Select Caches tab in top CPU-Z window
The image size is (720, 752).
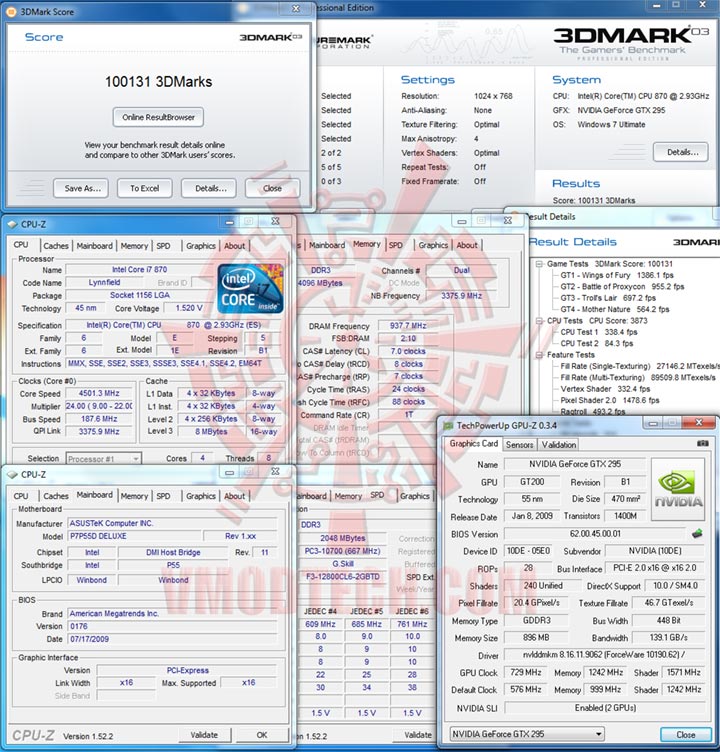point(56,246)
